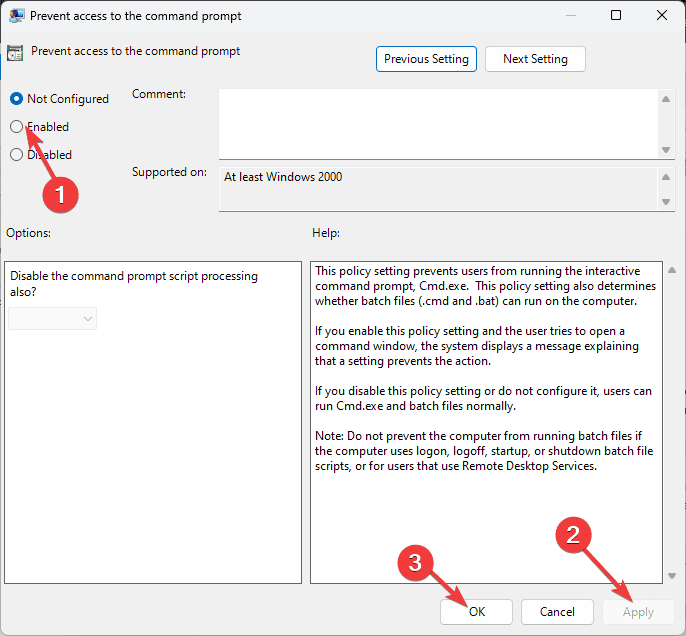Click Help pane scroll up arrow
Viewport: 686px width, 636px height.
[x=672, y=270]
